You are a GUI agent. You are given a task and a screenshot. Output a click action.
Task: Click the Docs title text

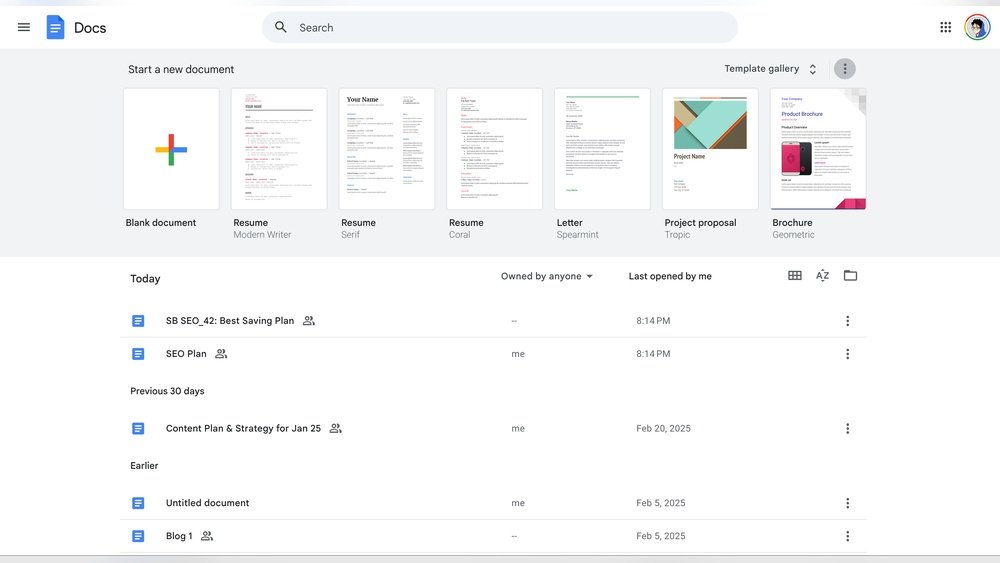click(x=90, y=27)
